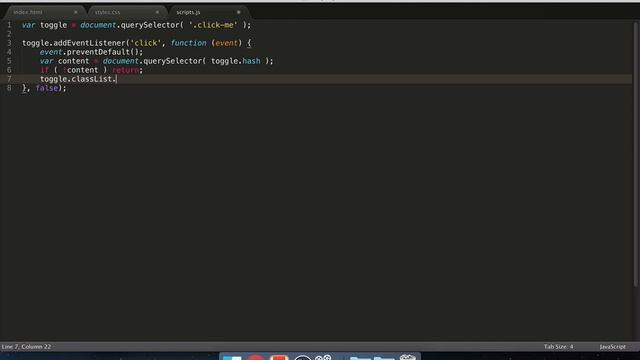Viewport: 640px width, 360px height.
Task: Click line number 5 in the gutter
Action: (9, 61)
